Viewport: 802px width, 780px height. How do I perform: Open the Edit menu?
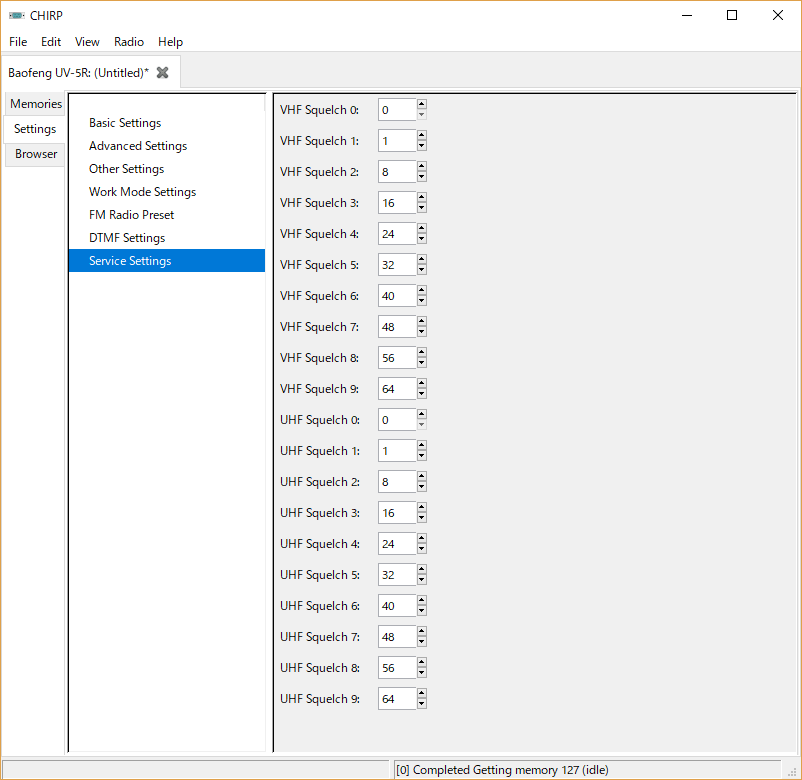click(51, 42)
